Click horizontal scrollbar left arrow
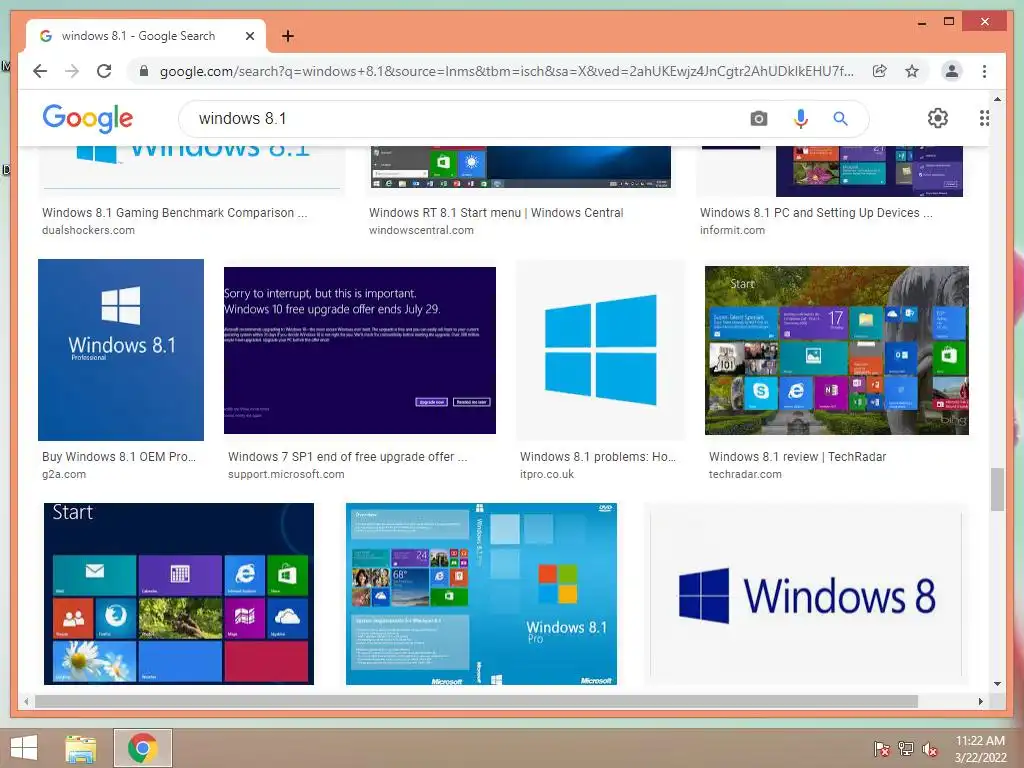 [x=26, y=701]
